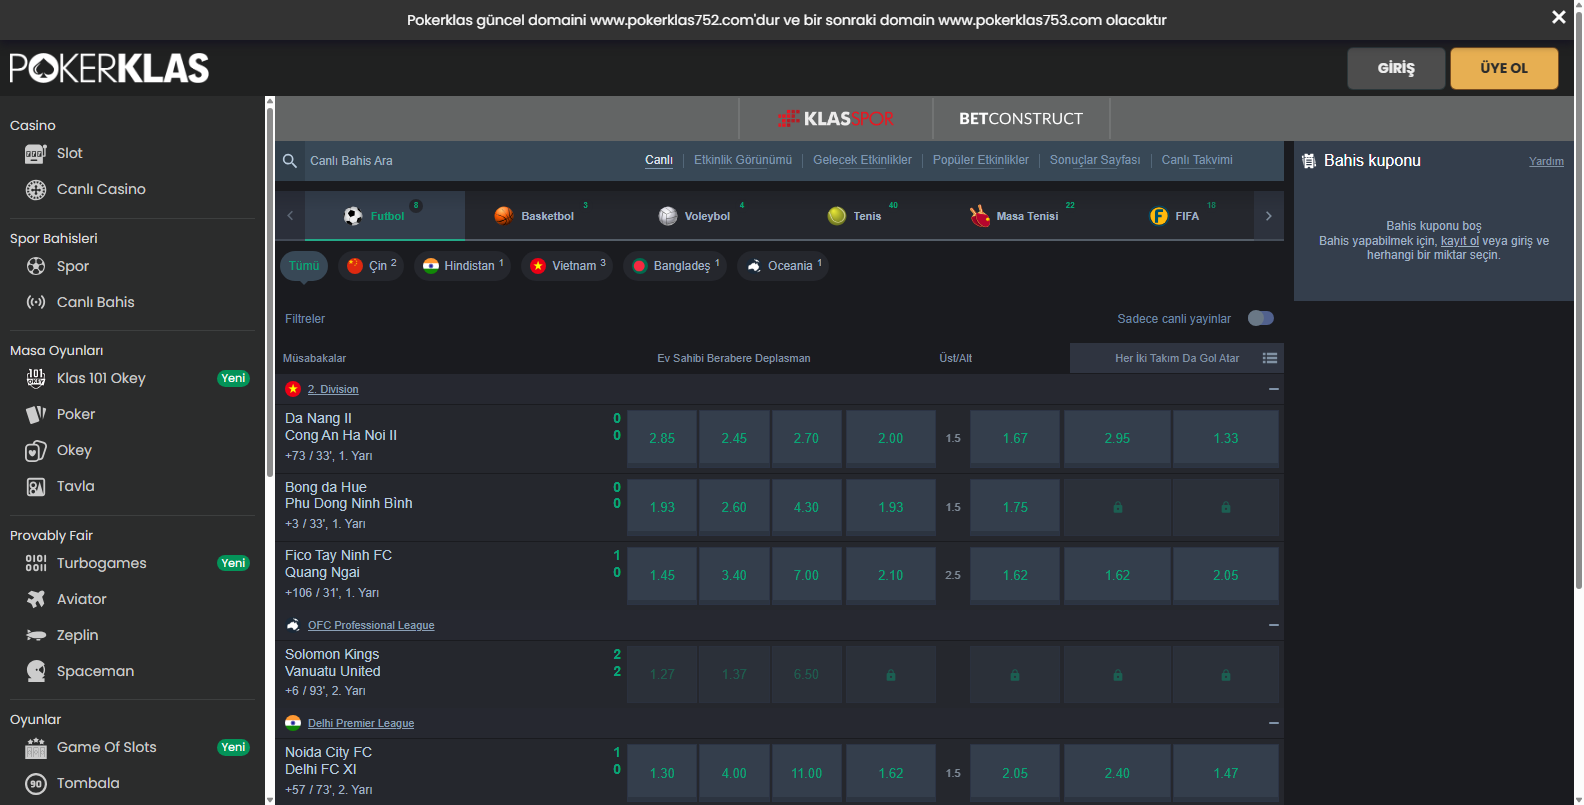Click Vietnam flag next to 2. Division
1584x805 pixels.
click(x=293, y=389)
